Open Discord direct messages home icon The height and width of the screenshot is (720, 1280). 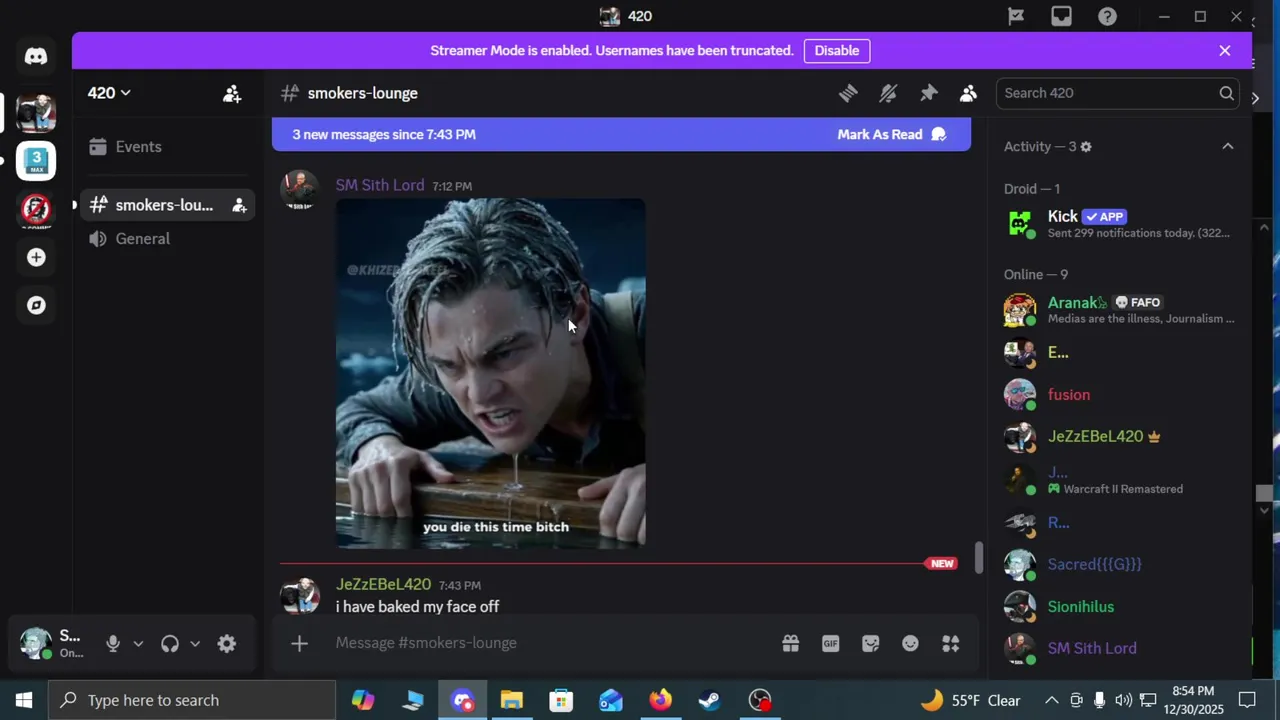pos(36,56)
